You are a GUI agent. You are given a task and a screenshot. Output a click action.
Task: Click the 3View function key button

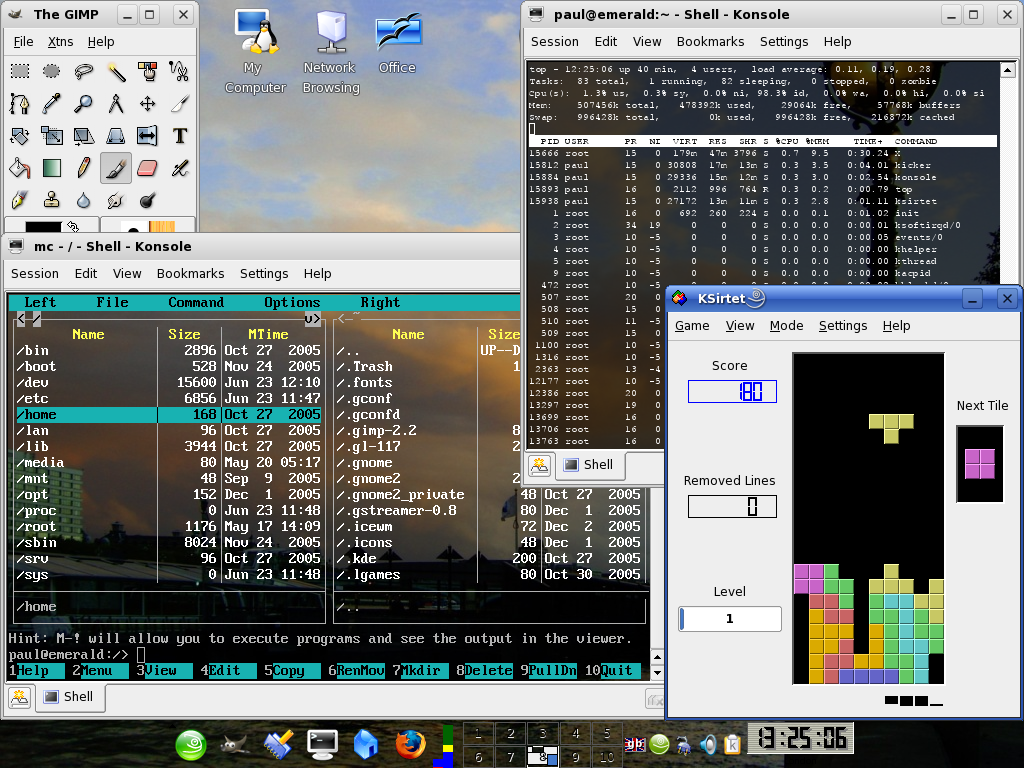tap(164, 671)
